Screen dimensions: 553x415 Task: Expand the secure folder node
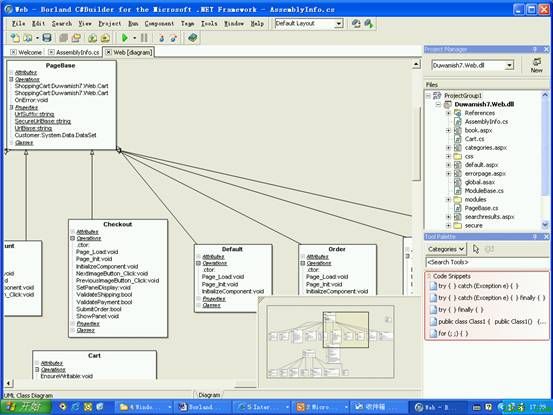pyautogui.click(x=448, y=226)
